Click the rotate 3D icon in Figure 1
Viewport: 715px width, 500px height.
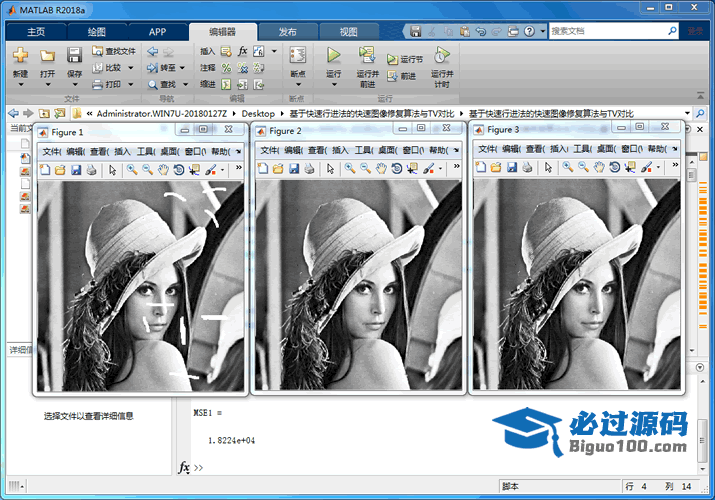(x=179, y=170)
